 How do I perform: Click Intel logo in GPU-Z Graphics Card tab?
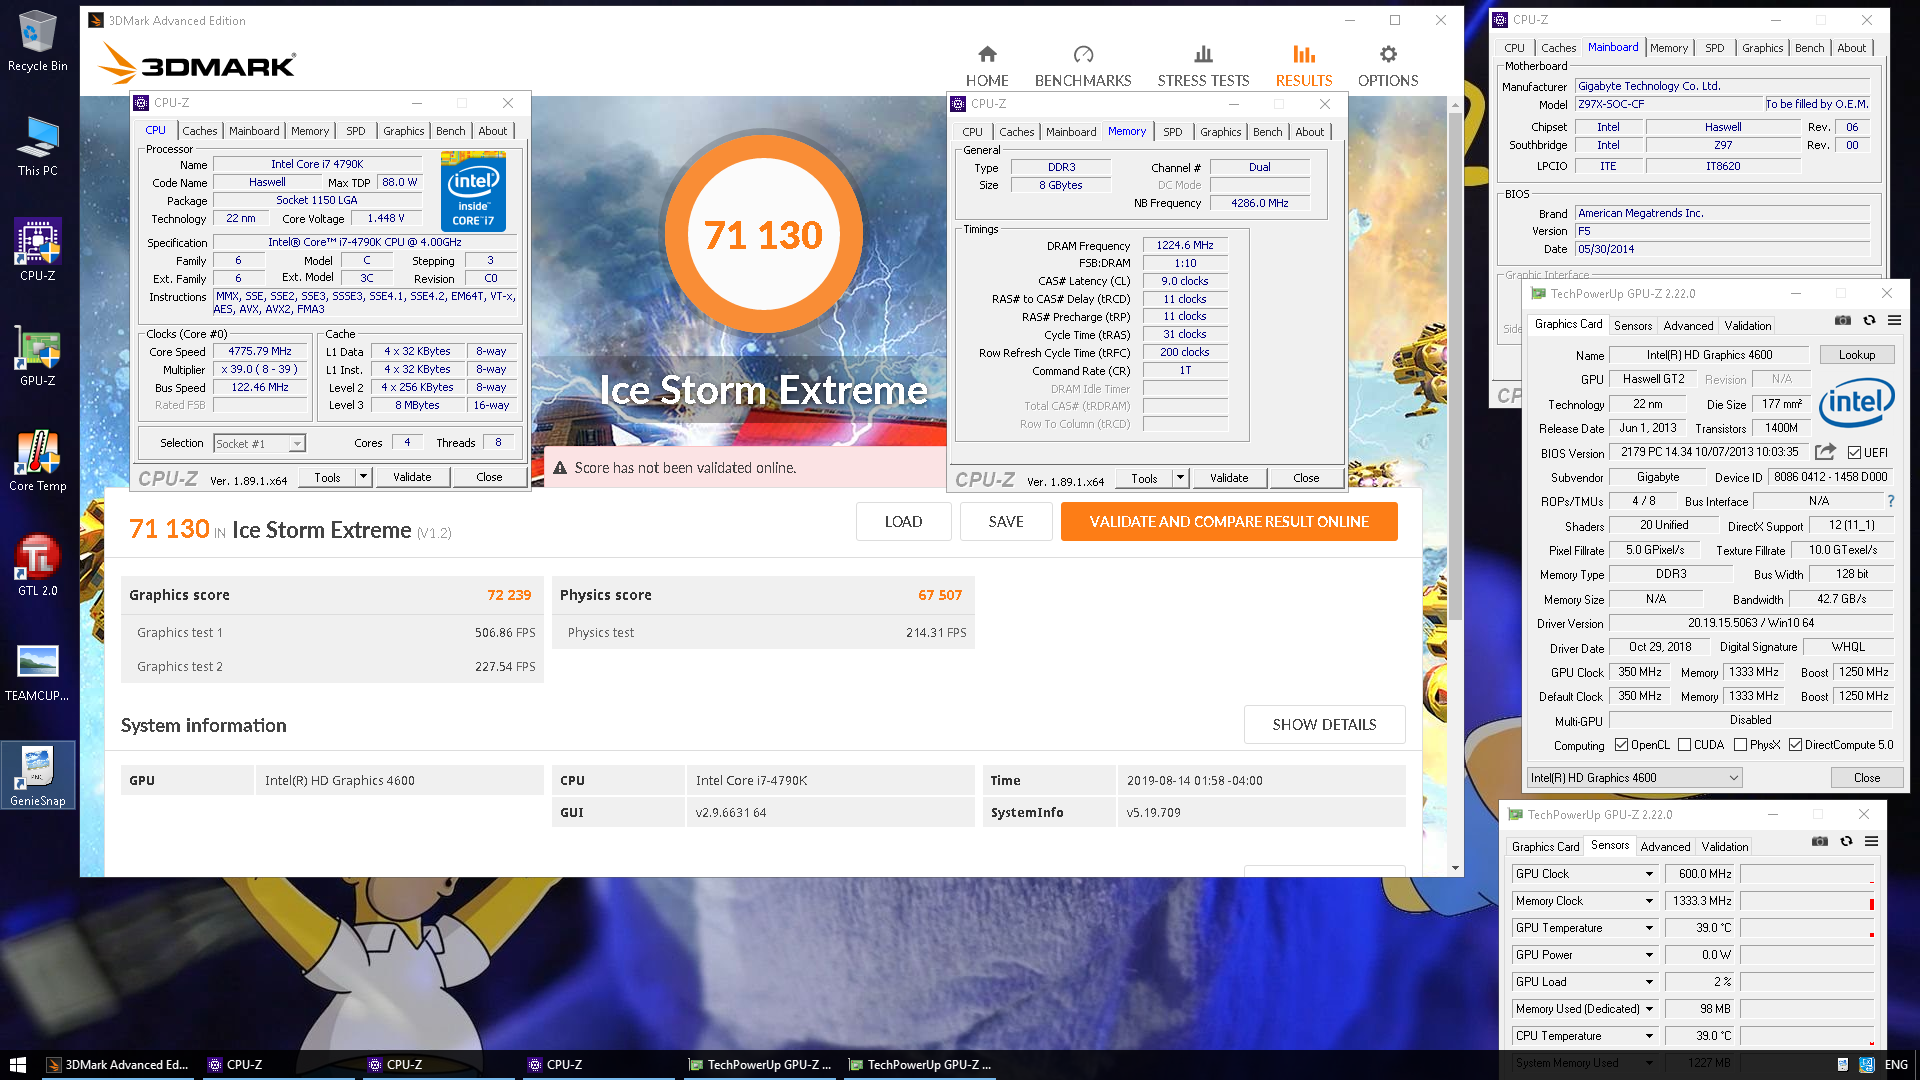[1856, 402]
